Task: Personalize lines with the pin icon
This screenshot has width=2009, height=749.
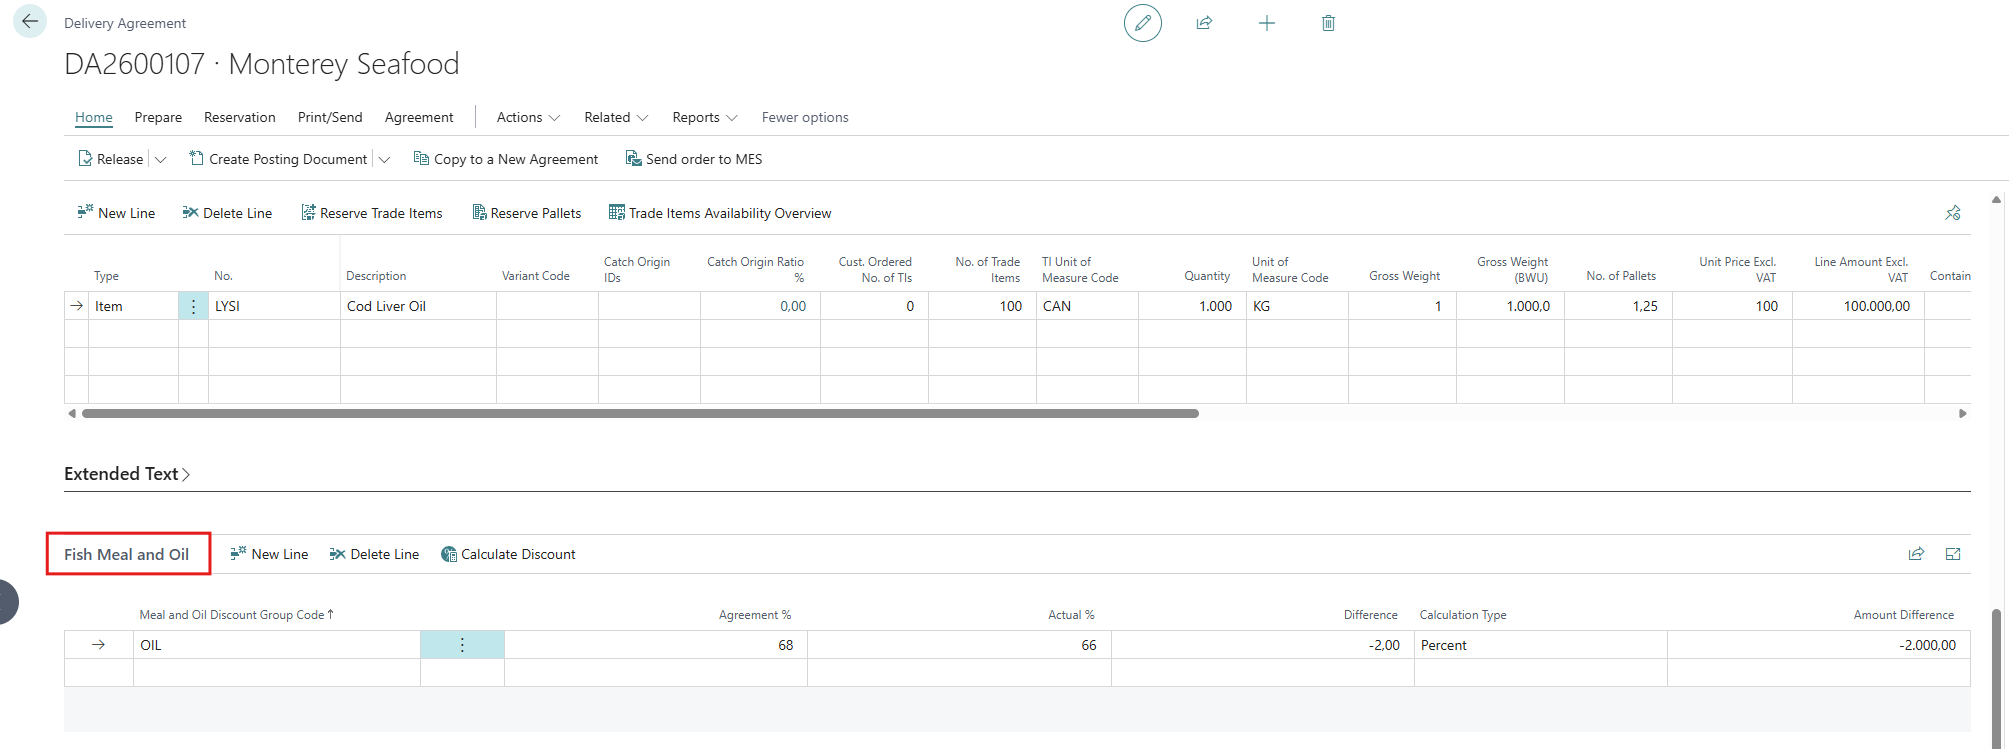Action: pyautogui.click(x=1953, y=213)
